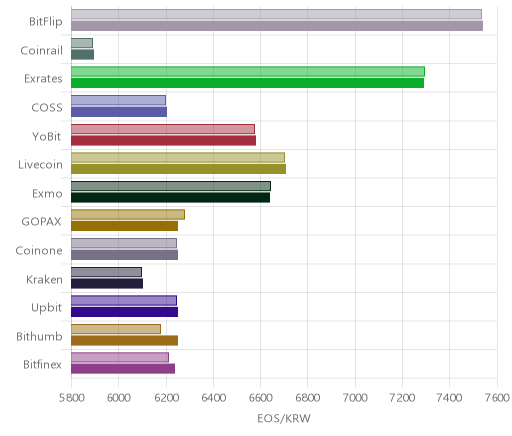Click the light green Exrates upper bar
Viewport: 512px width, 436px height.
[x=248, y=71]
